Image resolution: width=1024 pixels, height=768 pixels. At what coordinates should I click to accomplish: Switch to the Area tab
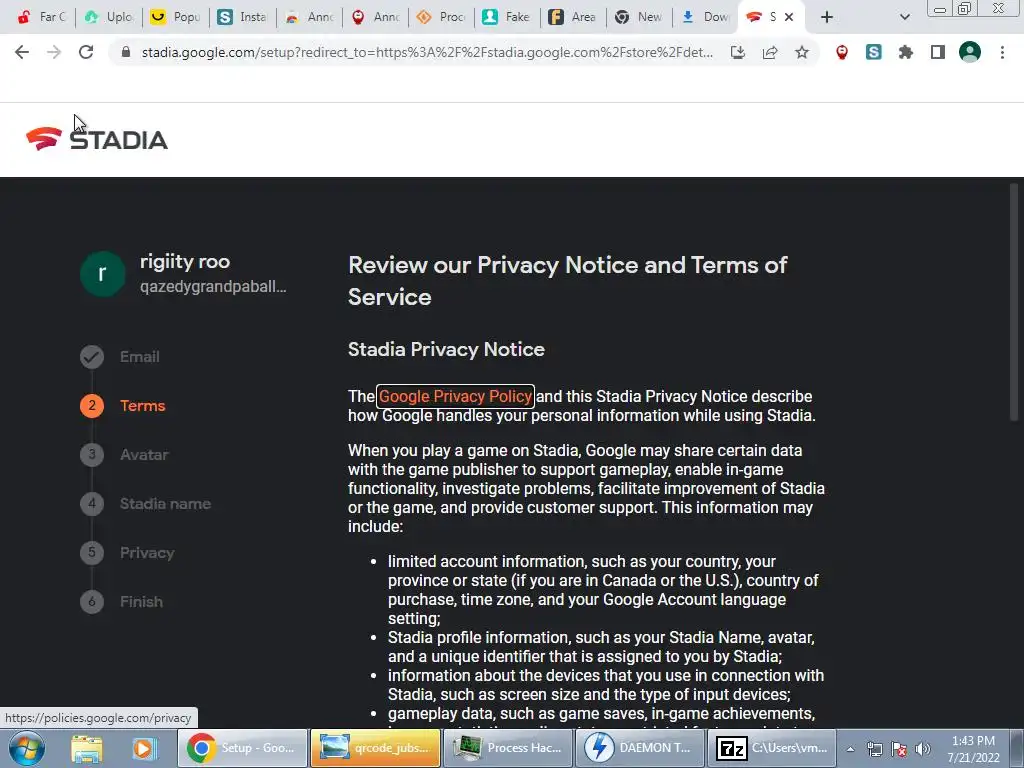(x=573, y=17)
